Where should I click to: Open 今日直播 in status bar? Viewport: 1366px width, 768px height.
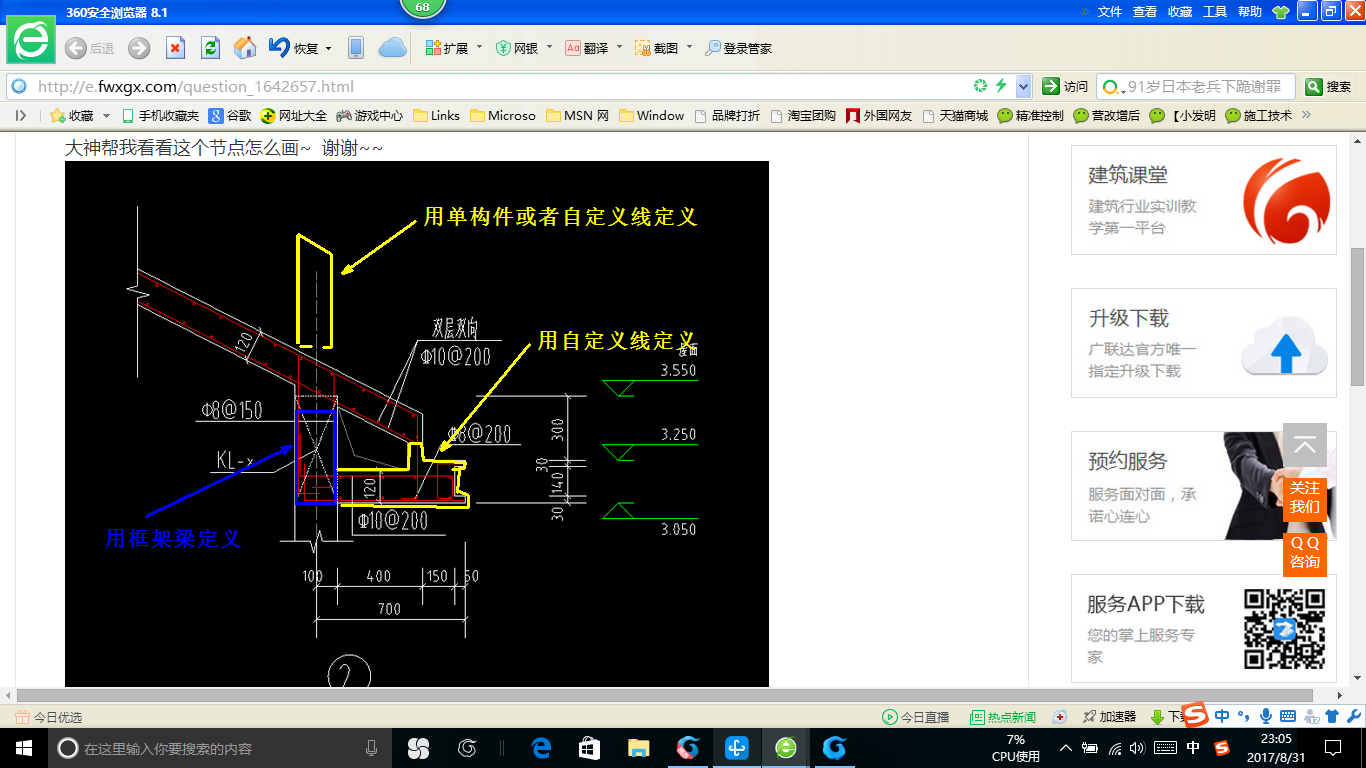(x=915, y=717)
